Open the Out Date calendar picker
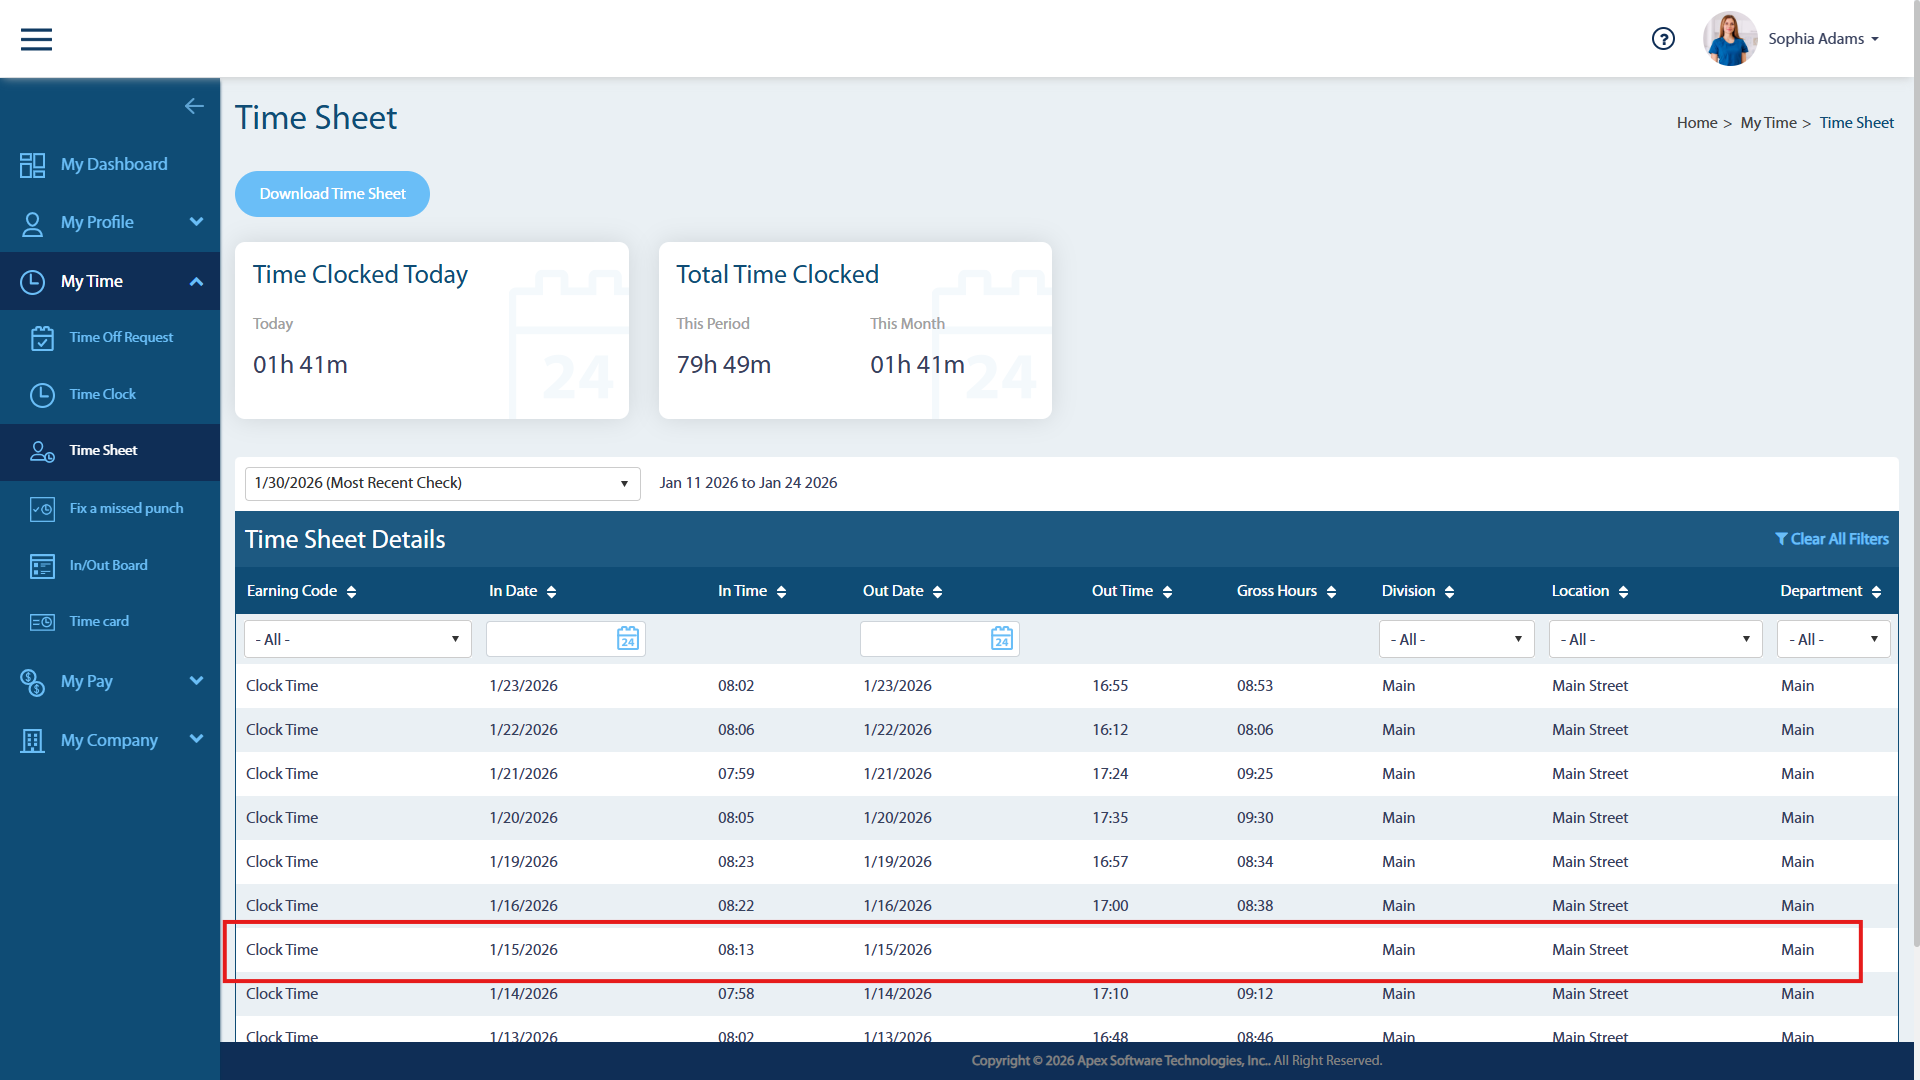The image size is (1920, 1080). pyautogui.click(x=1002, y=639)
